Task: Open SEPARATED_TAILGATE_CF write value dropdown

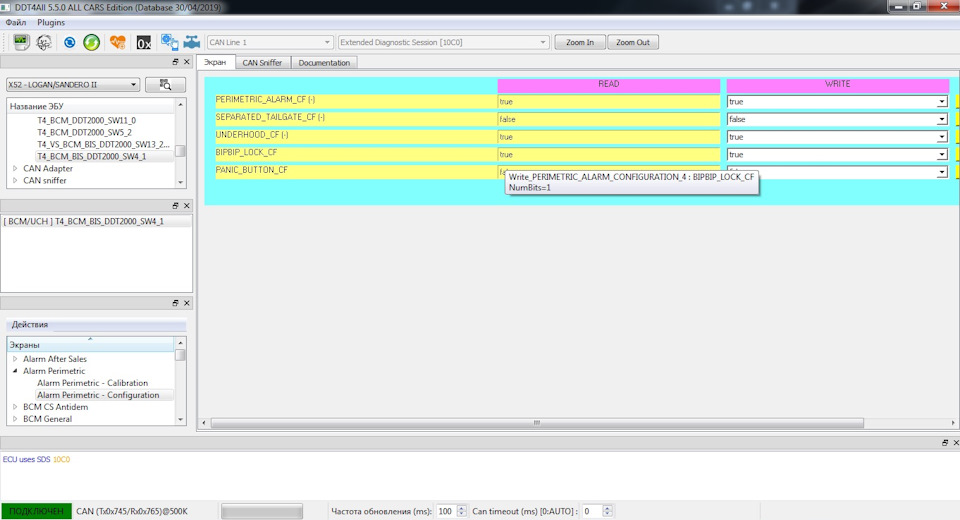Action: [941, 119]
